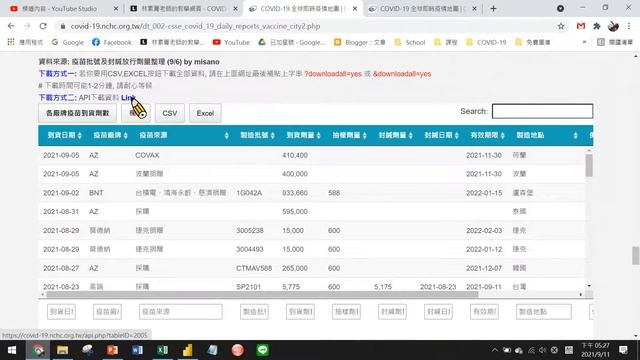Open the Gmail extension icon

point(581,26)
